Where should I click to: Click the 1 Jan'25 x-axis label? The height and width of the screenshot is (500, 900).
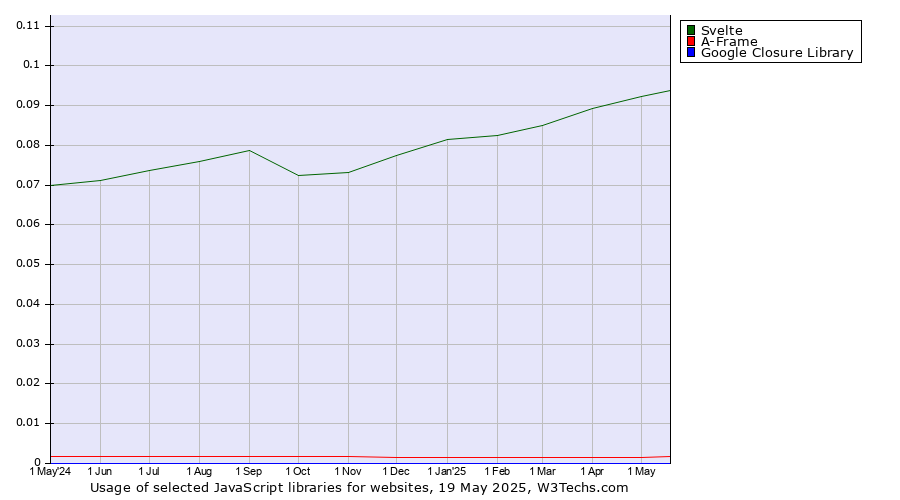447,471
